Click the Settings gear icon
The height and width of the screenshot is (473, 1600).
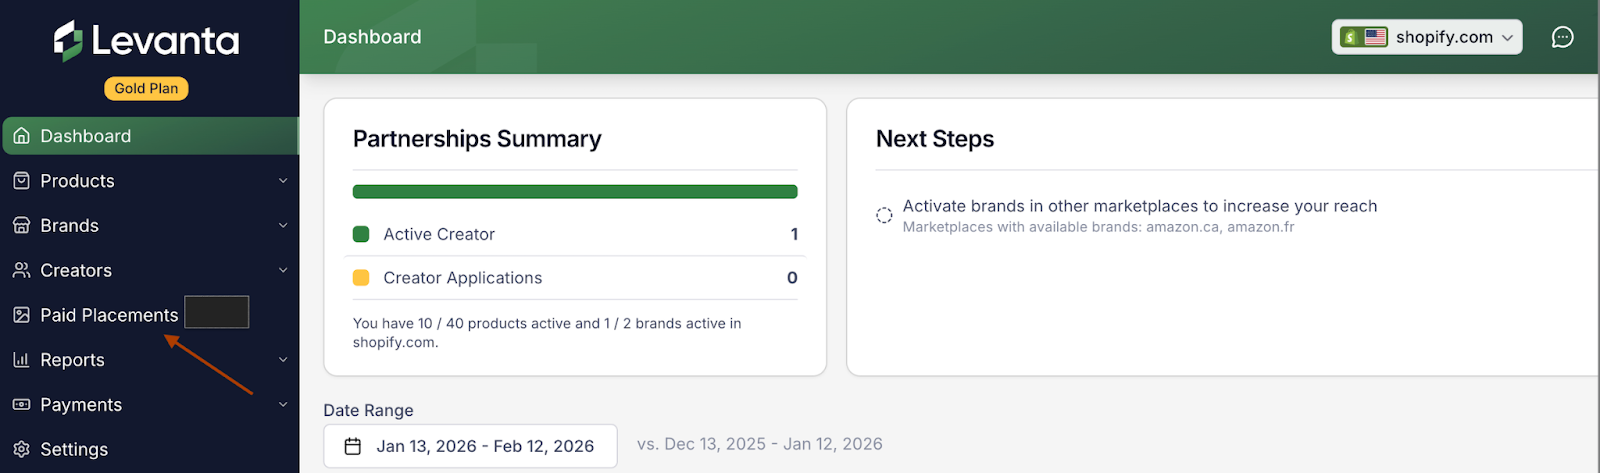click(21, 450)
